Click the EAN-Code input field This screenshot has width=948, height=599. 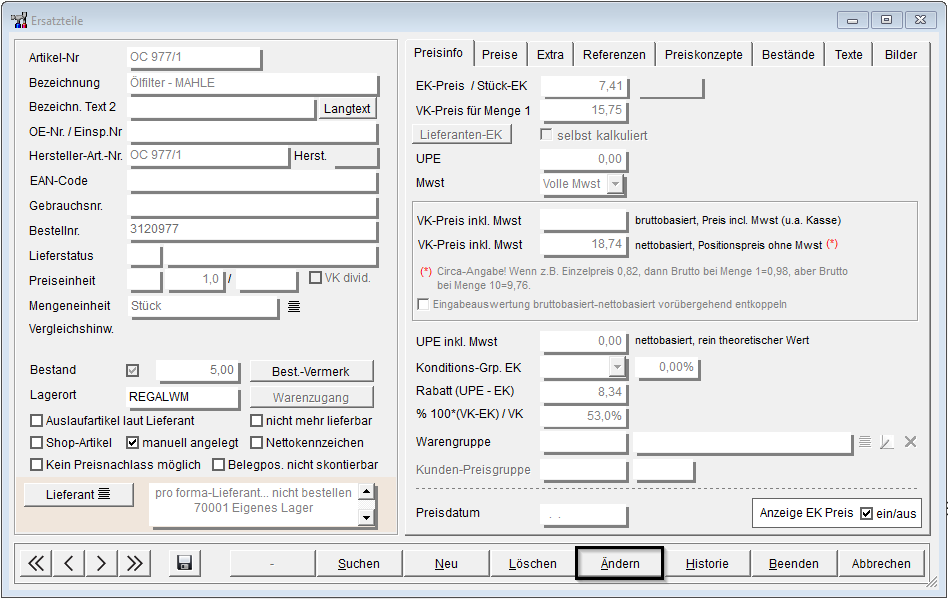pos(253,181)
